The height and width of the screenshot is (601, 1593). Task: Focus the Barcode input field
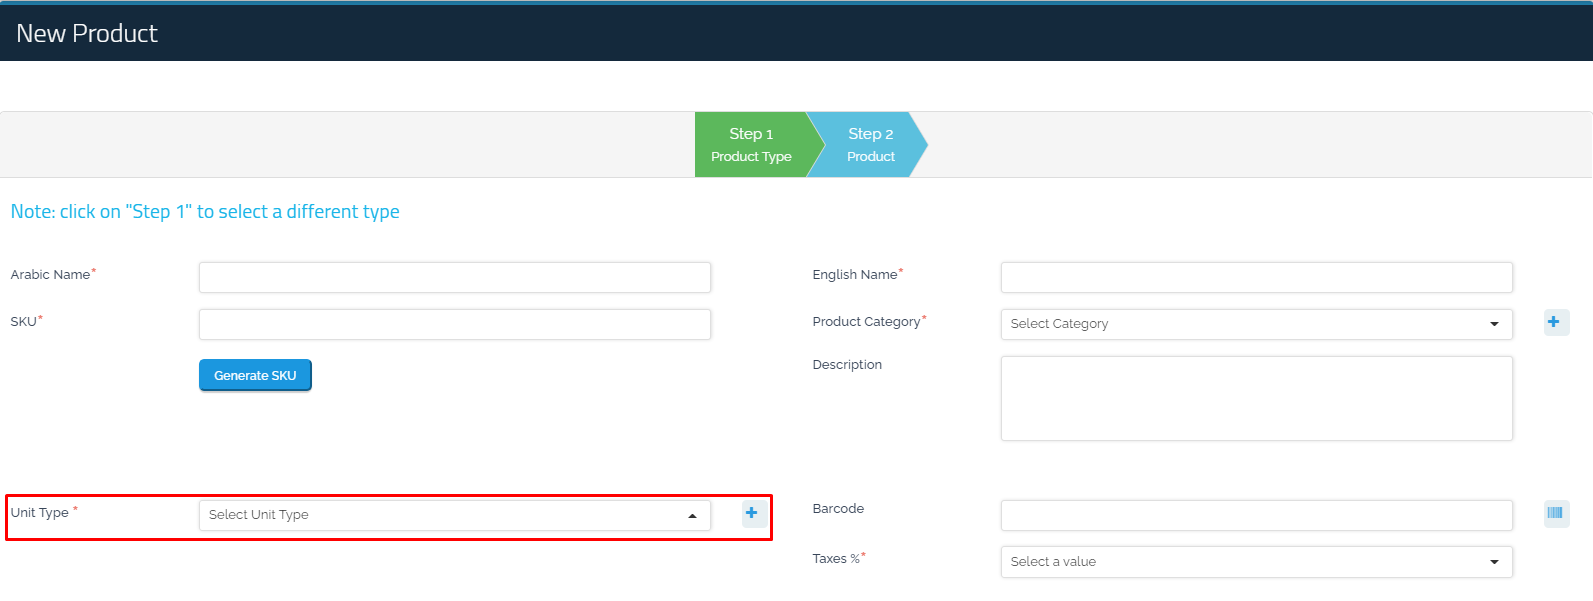click(1255, 515)
